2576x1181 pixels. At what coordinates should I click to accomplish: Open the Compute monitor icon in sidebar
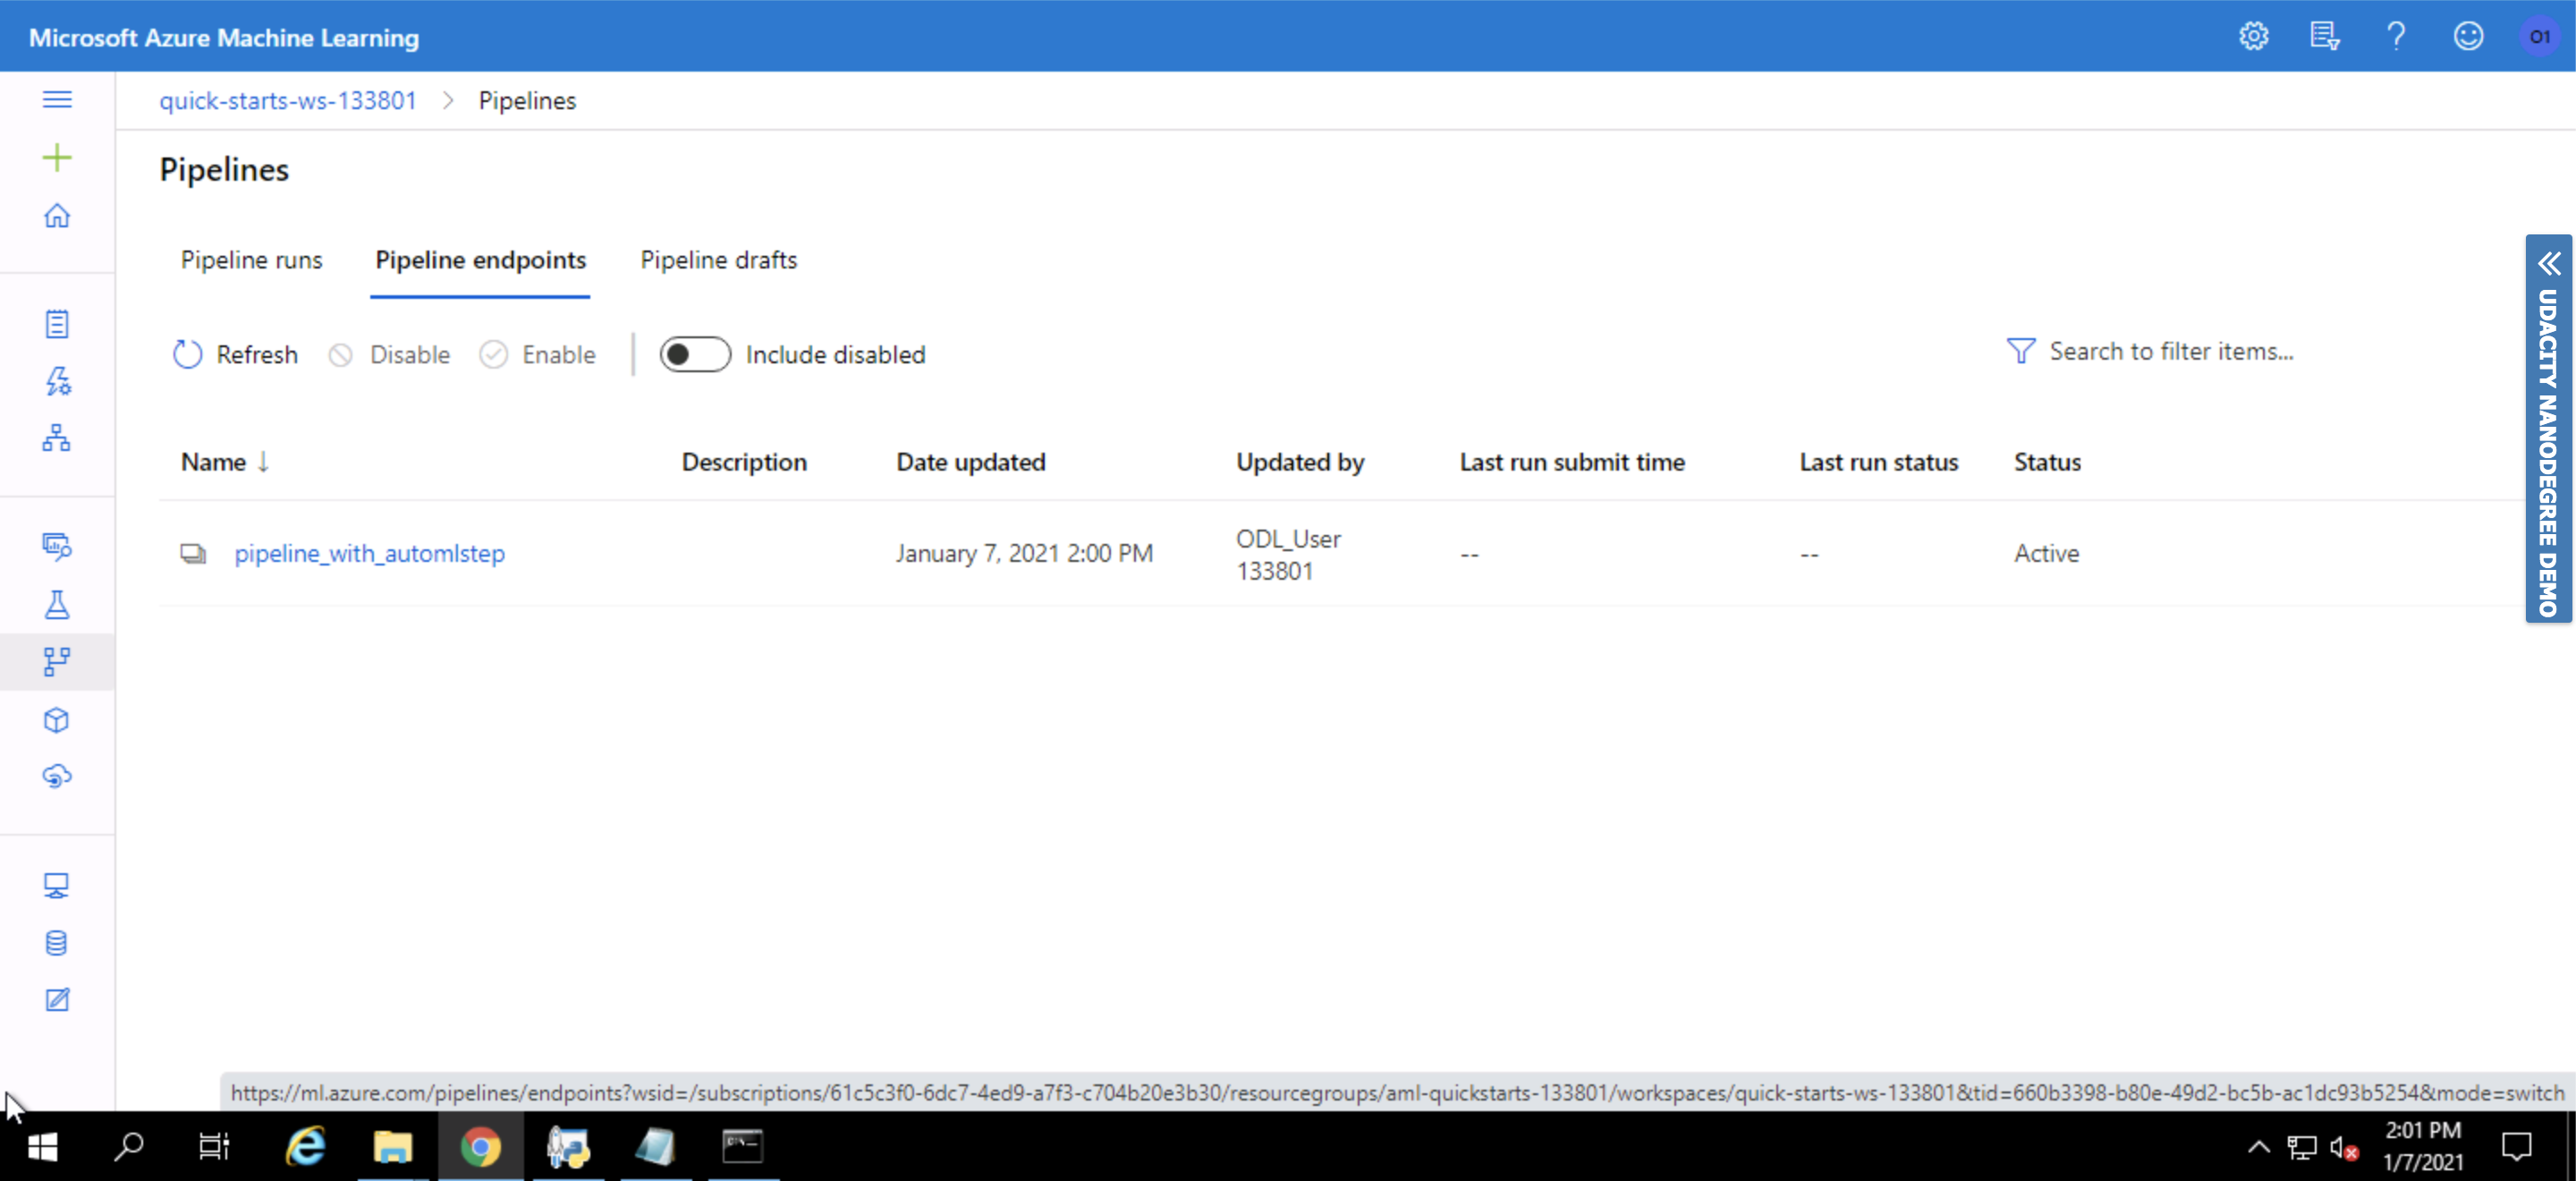pos(57,886)
